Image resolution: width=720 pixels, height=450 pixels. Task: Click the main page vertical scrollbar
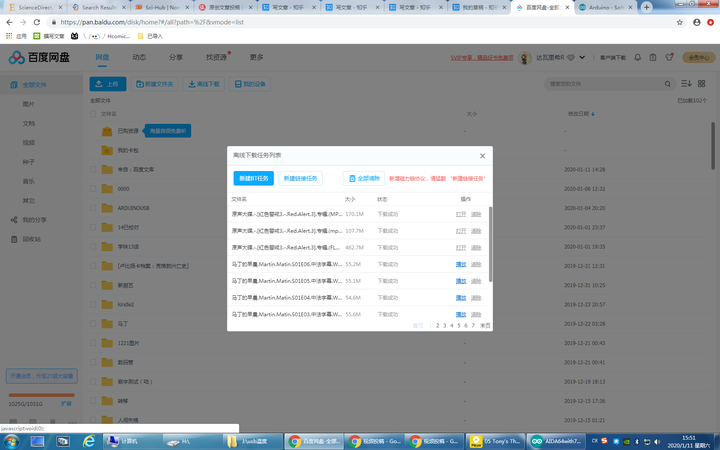coord(713,146)
